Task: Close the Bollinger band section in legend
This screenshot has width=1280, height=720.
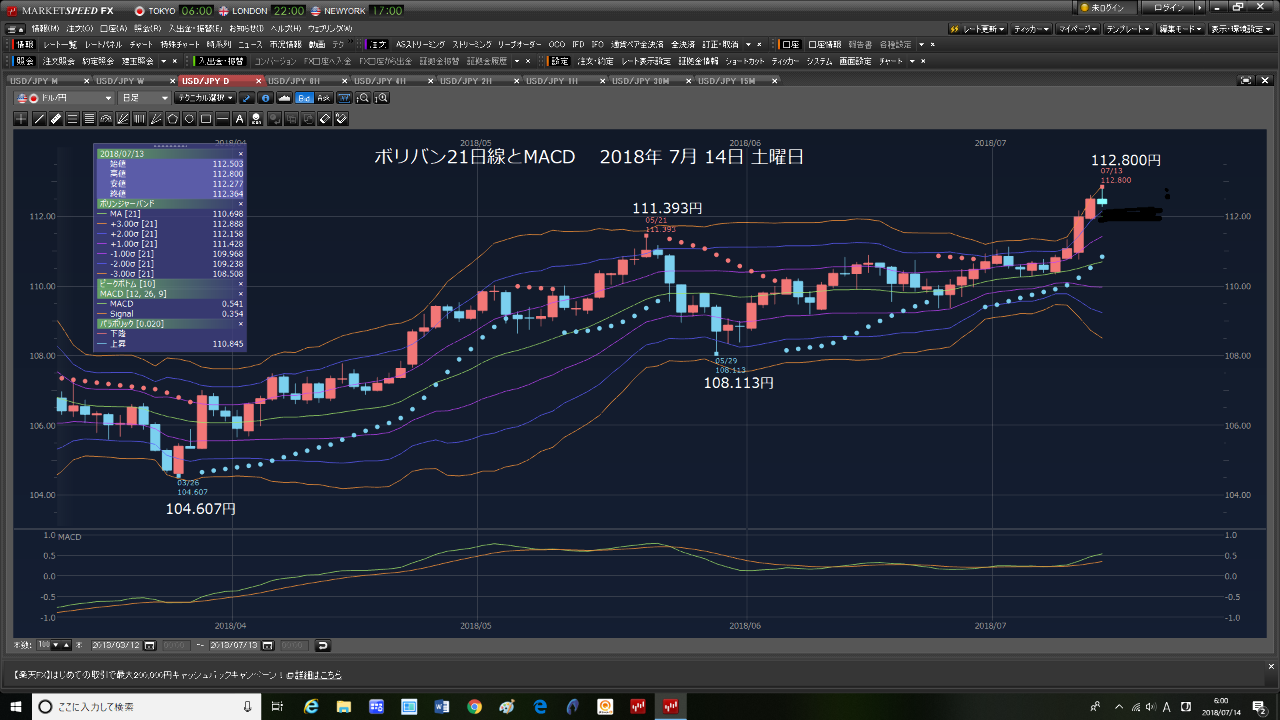Action: (x=240, y=203)
